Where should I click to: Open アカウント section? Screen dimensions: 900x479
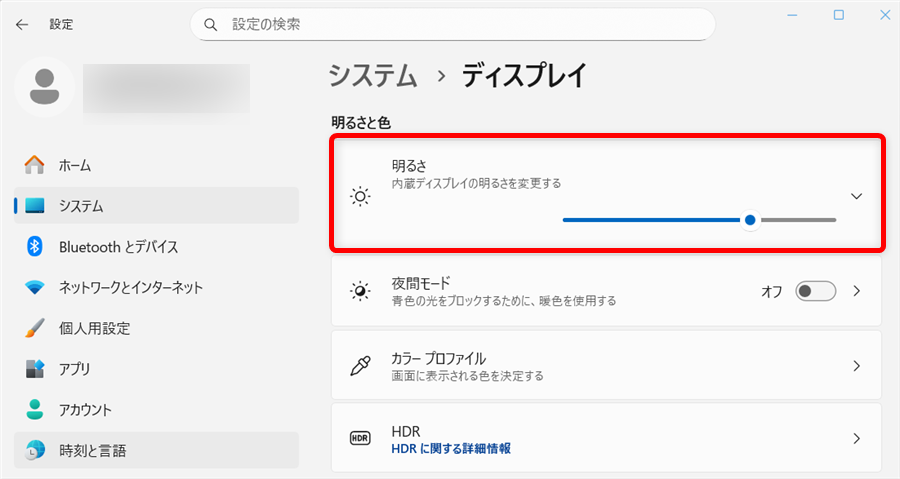(156, 410)
